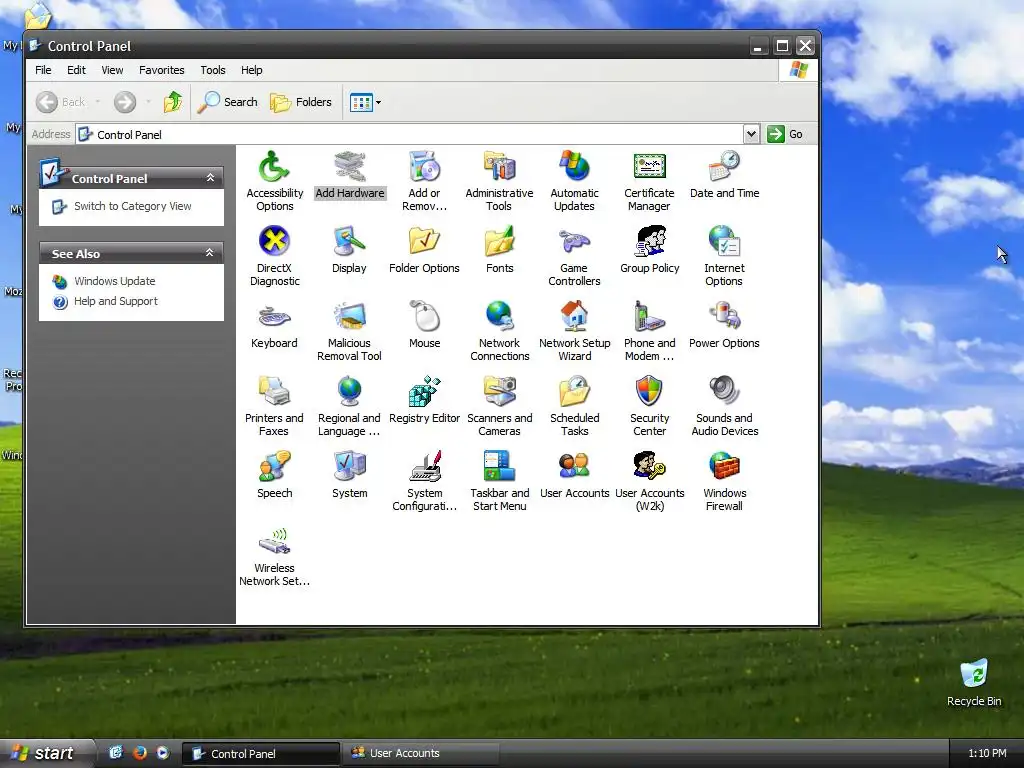This screenshot has height=768, width=1024.
Task: Click Switch to Category View link
Action: click(133, 206)
